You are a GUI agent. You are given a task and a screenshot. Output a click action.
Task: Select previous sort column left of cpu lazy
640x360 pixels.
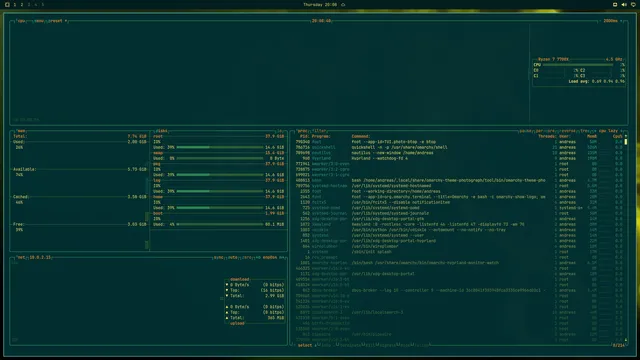[595, 131]
